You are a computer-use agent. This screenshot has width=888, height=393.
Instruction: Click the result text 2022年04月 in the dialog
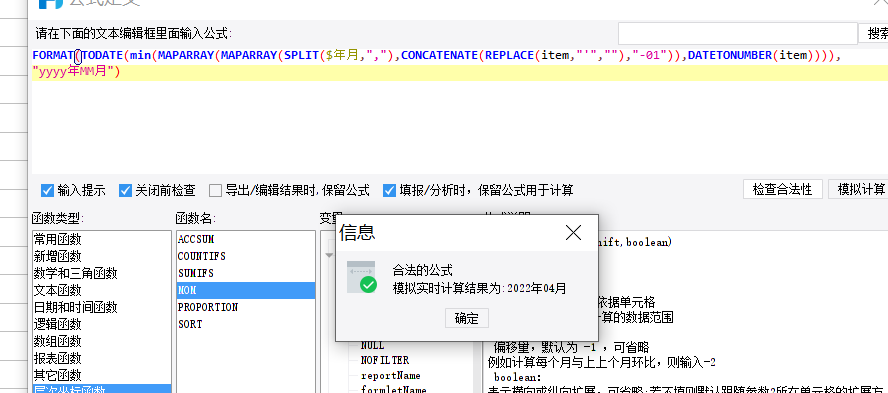536,288
